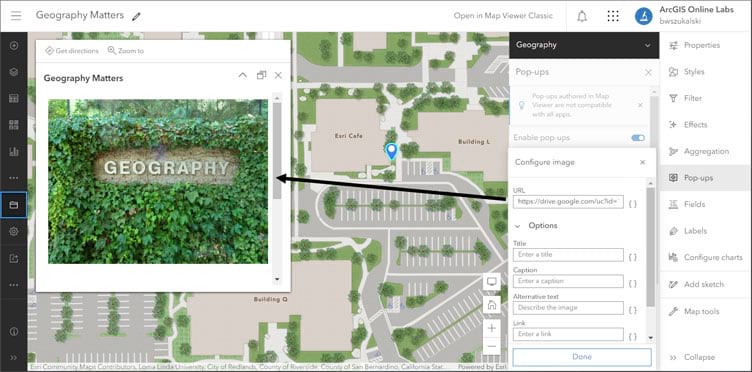The width and height of the screenshot is (752, 372).
Task: Click the pop-up vertical scrollbar
Action: [277, 150]
